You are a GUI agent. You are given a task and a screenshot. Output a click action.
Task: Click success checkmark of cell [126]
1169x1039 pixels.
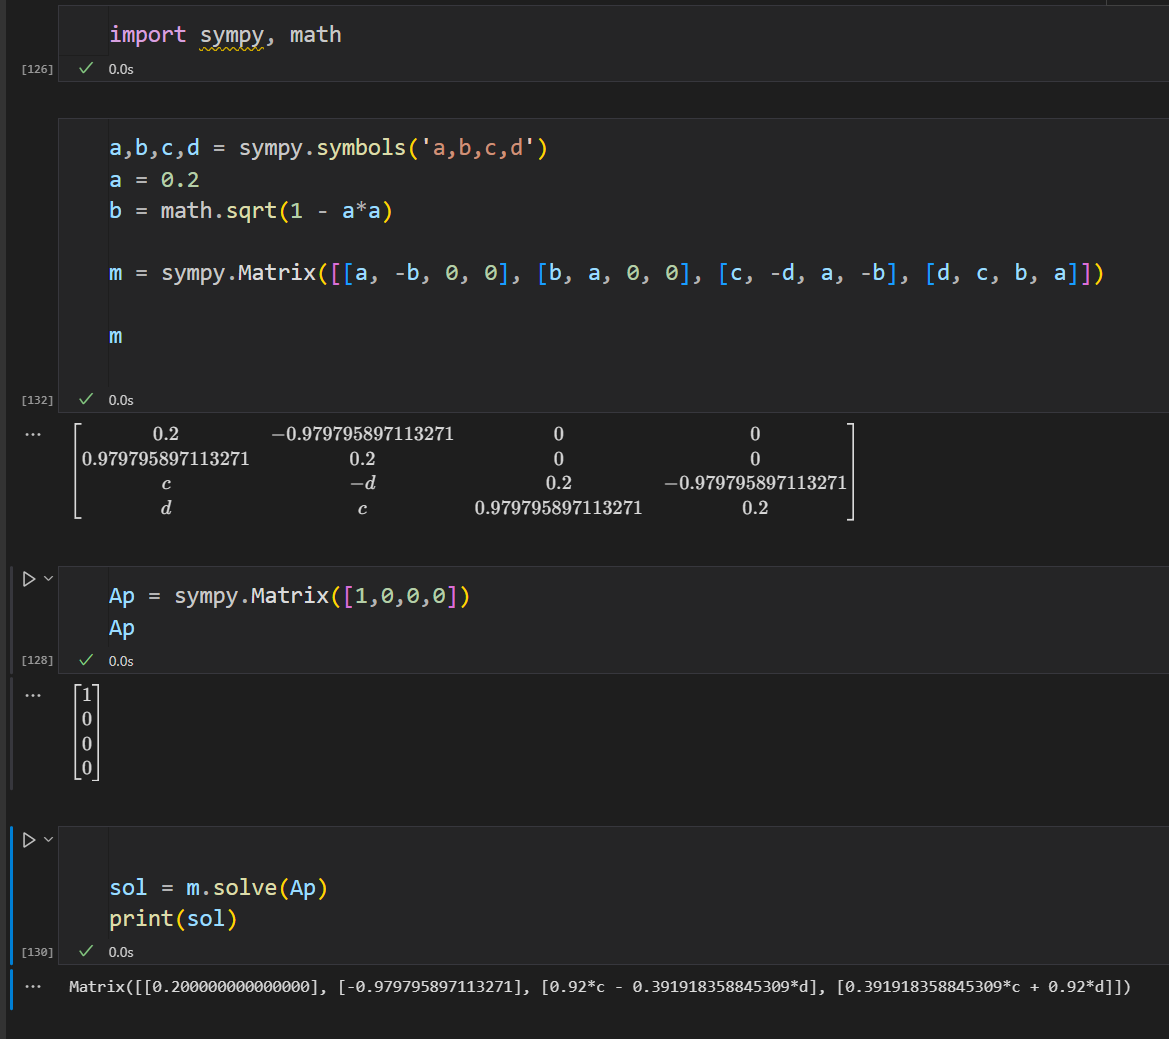pos(86,68)
